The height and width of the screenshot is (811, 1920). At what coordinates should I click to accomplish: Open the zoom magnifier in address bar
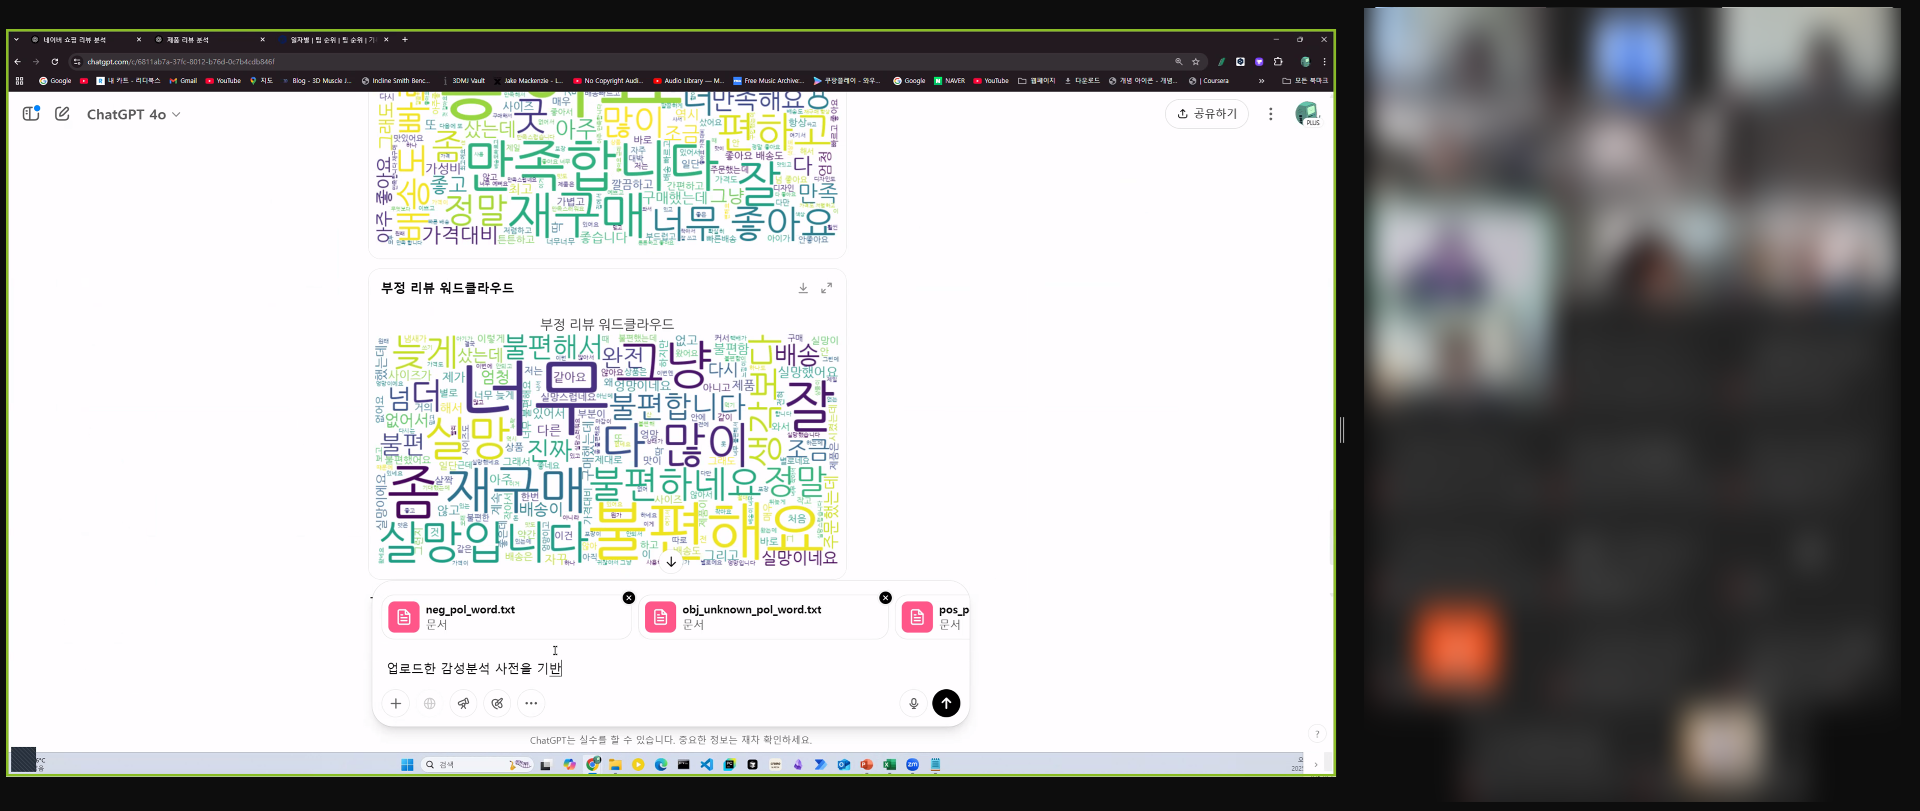[x=1178, y=62]
